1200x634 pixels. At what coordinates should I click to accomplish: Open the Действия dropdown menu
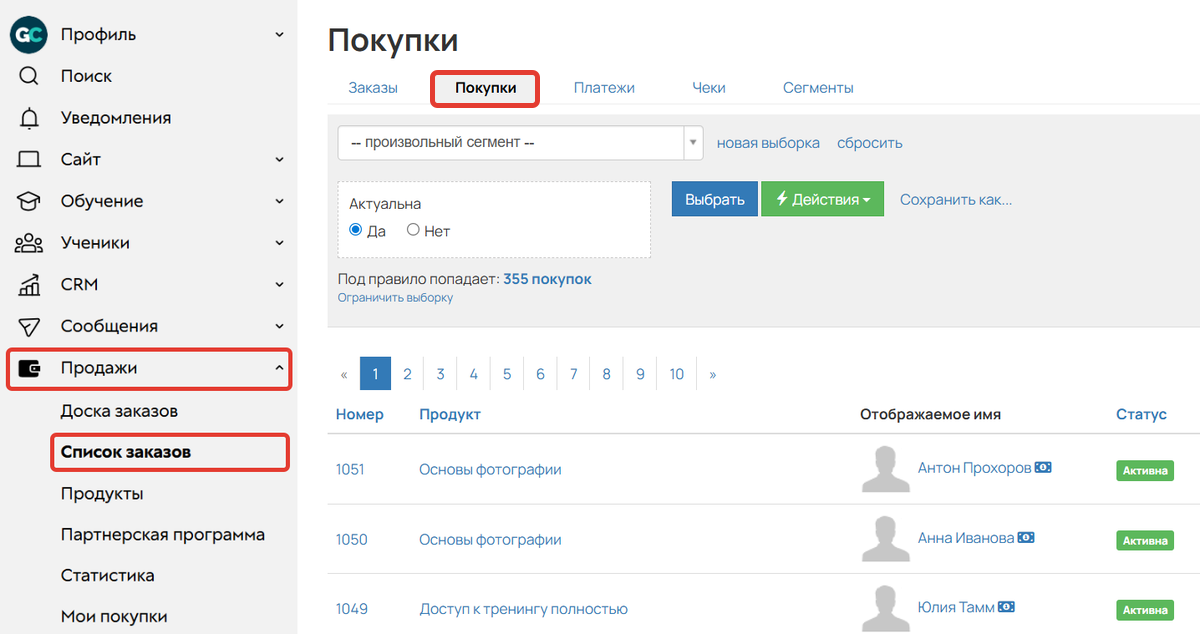click(822, 198)
